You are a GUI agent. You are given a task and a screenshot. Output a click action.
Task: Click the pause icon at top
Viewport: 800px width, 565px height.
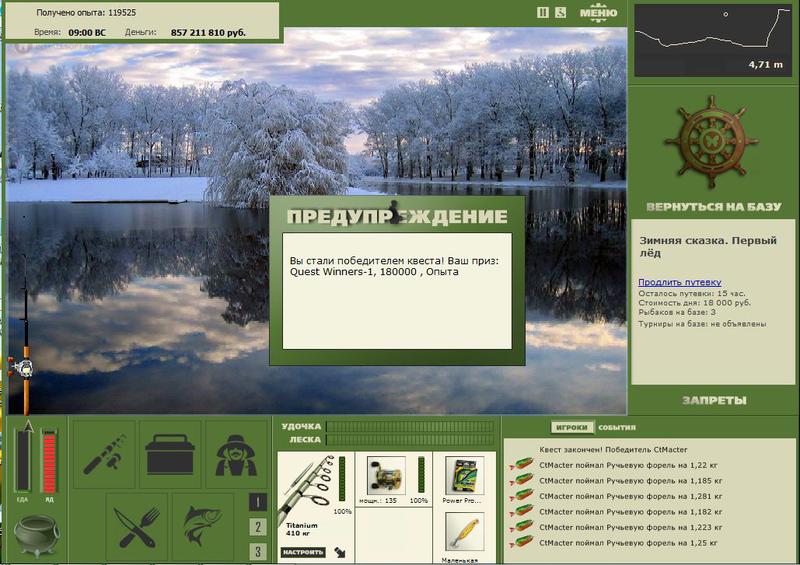coord(543,12)
